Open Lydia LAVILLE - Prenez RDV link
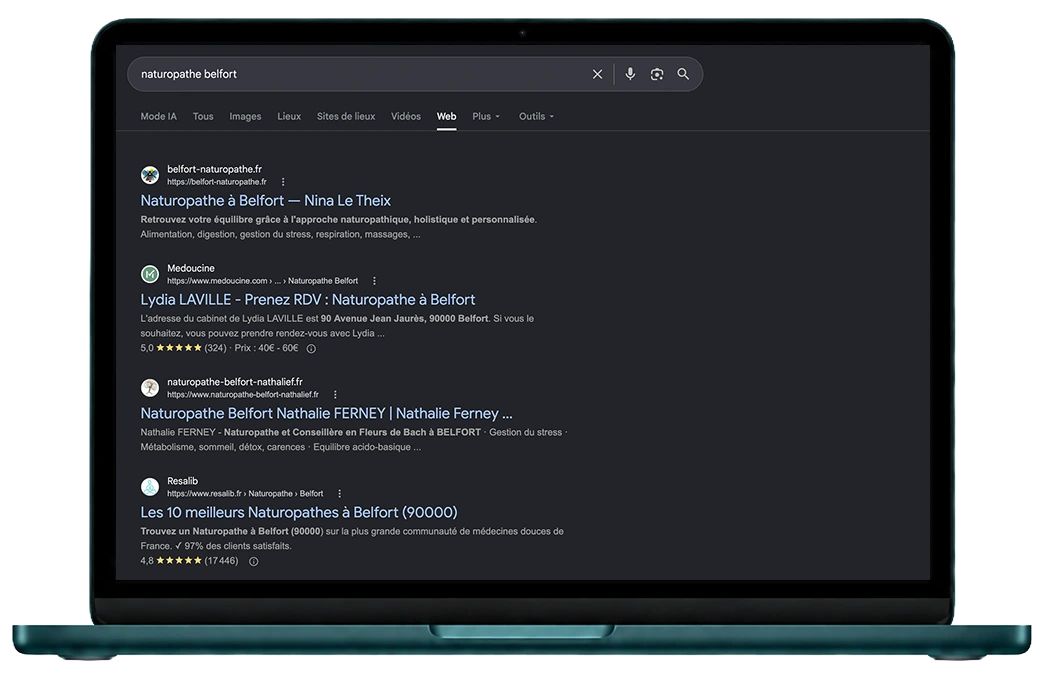The width and height of the screenshot is (1051, 680). pos(308,299)
